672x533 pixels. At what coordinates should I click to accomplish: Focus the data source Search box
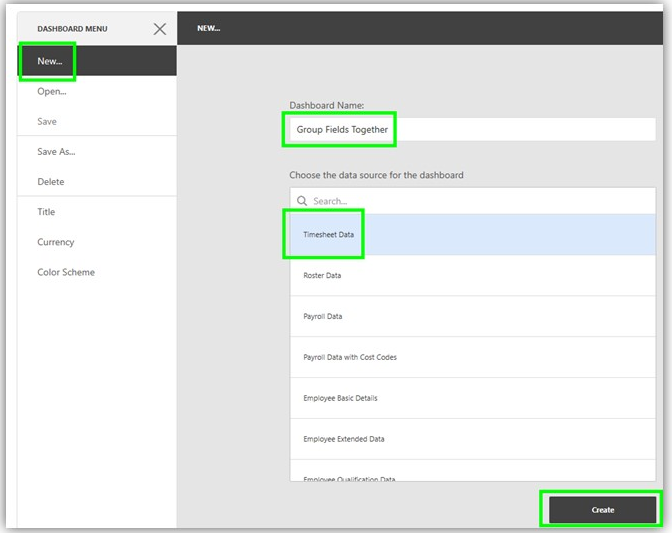coord(472,201)
